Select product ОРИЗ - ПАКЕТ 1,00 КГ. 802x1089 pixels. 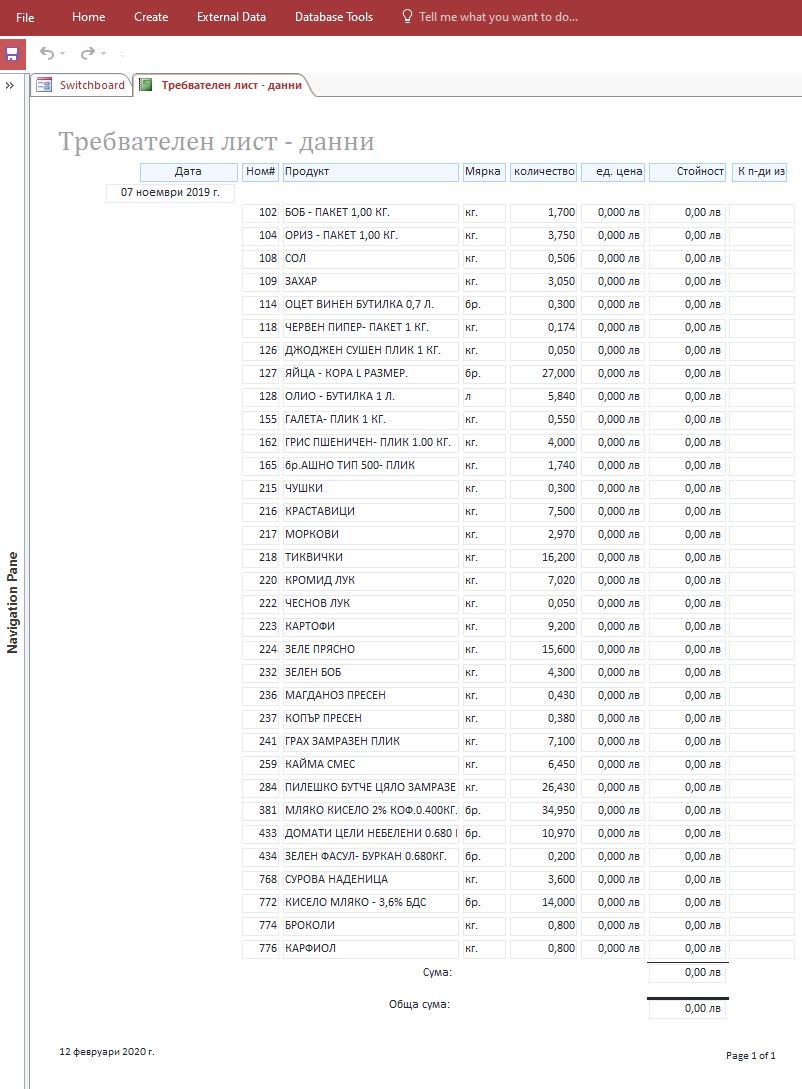(371, 235)
